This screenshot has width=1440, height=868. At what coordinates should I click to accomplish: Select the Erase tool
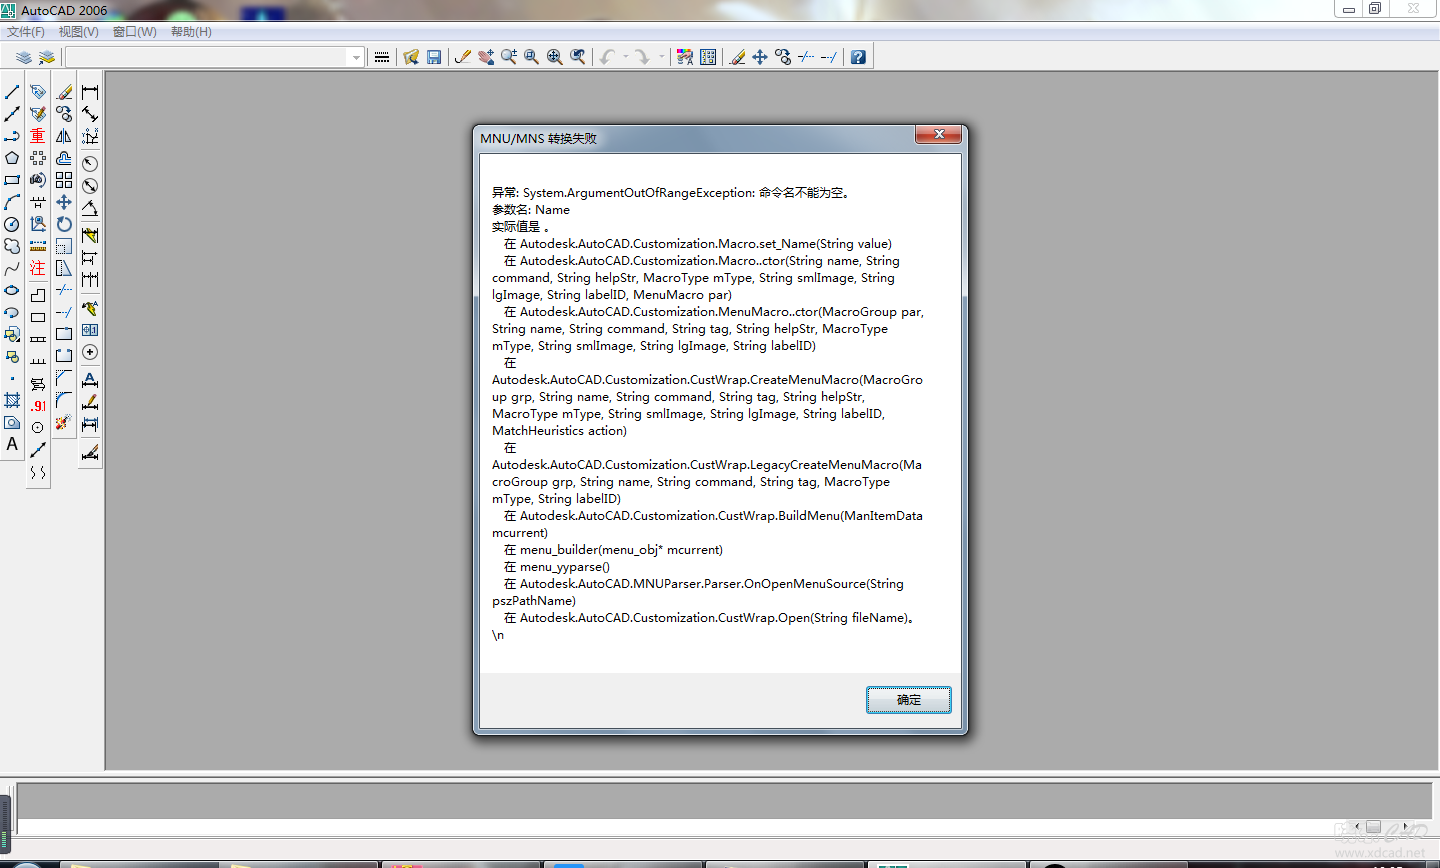click(64, 92)
